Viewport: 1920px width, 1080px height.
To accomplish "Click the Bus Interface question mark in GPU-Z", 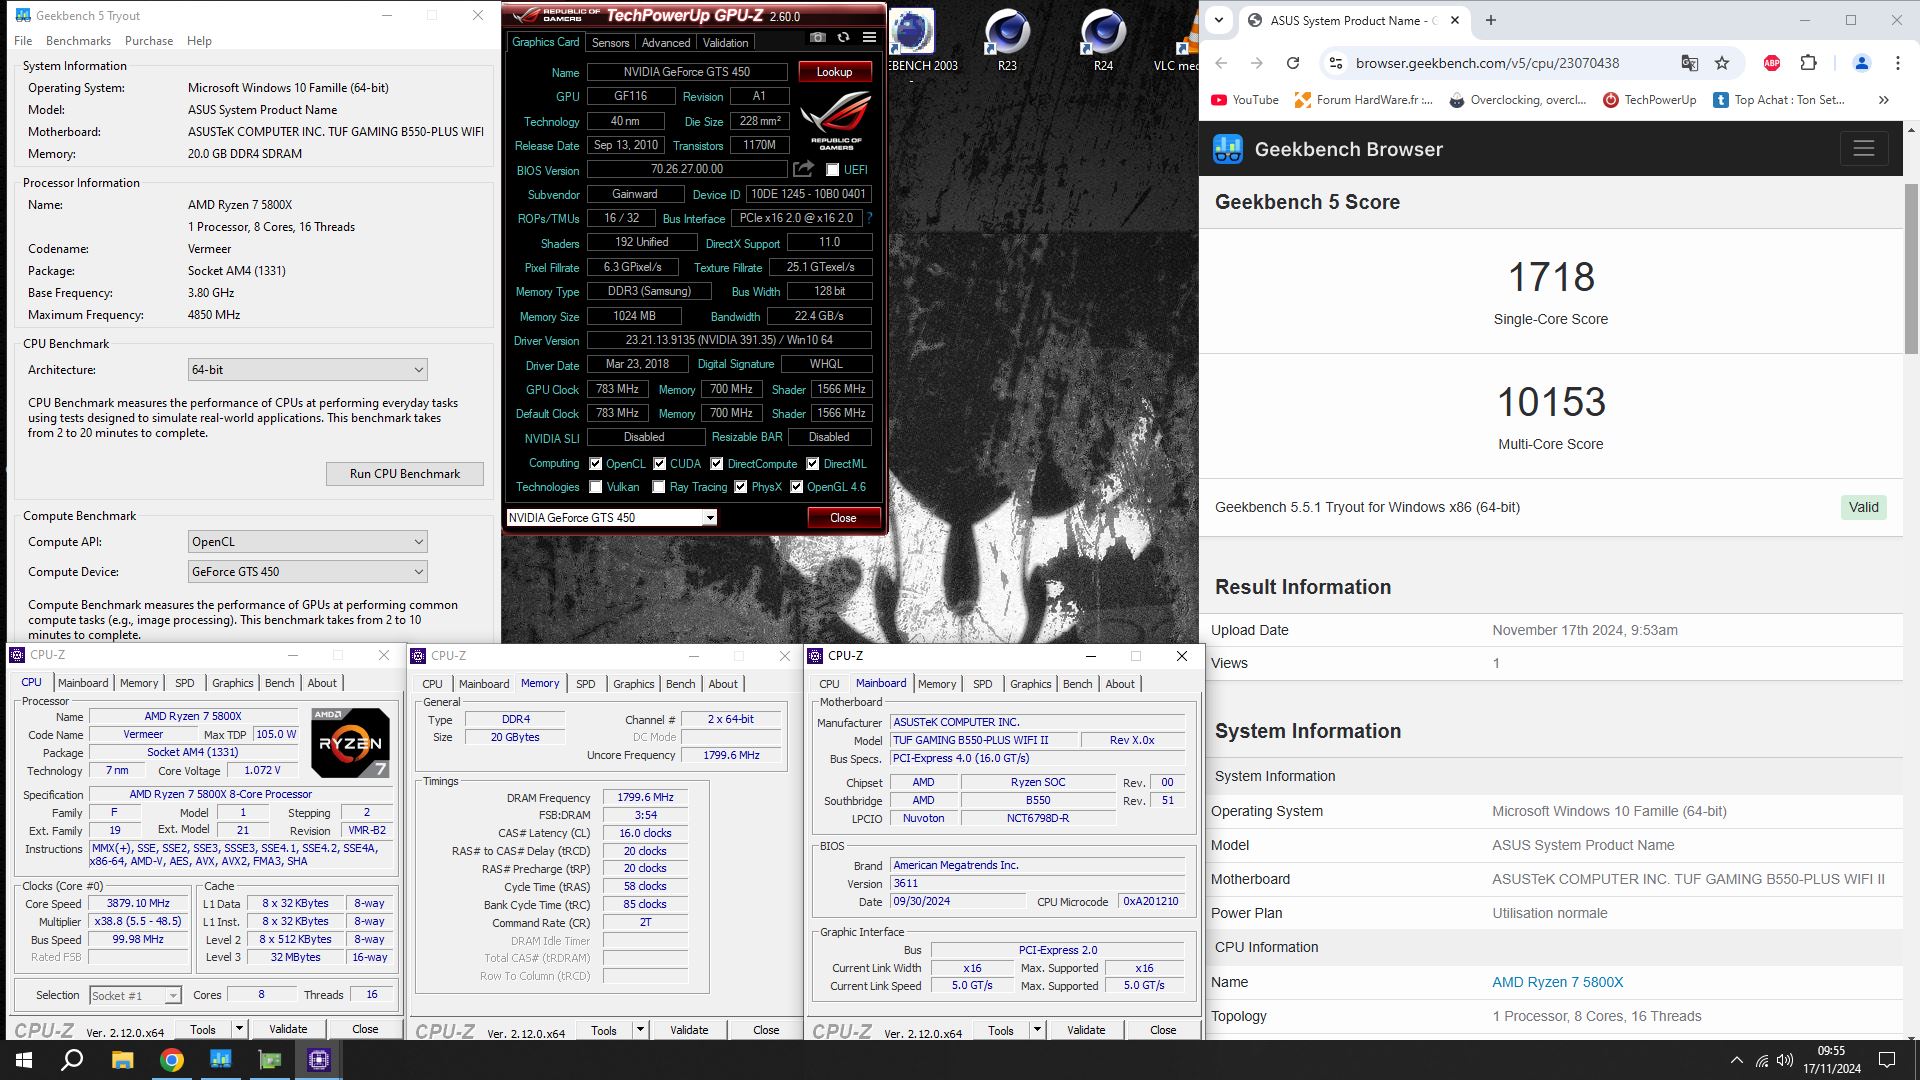I will [869, 218].
